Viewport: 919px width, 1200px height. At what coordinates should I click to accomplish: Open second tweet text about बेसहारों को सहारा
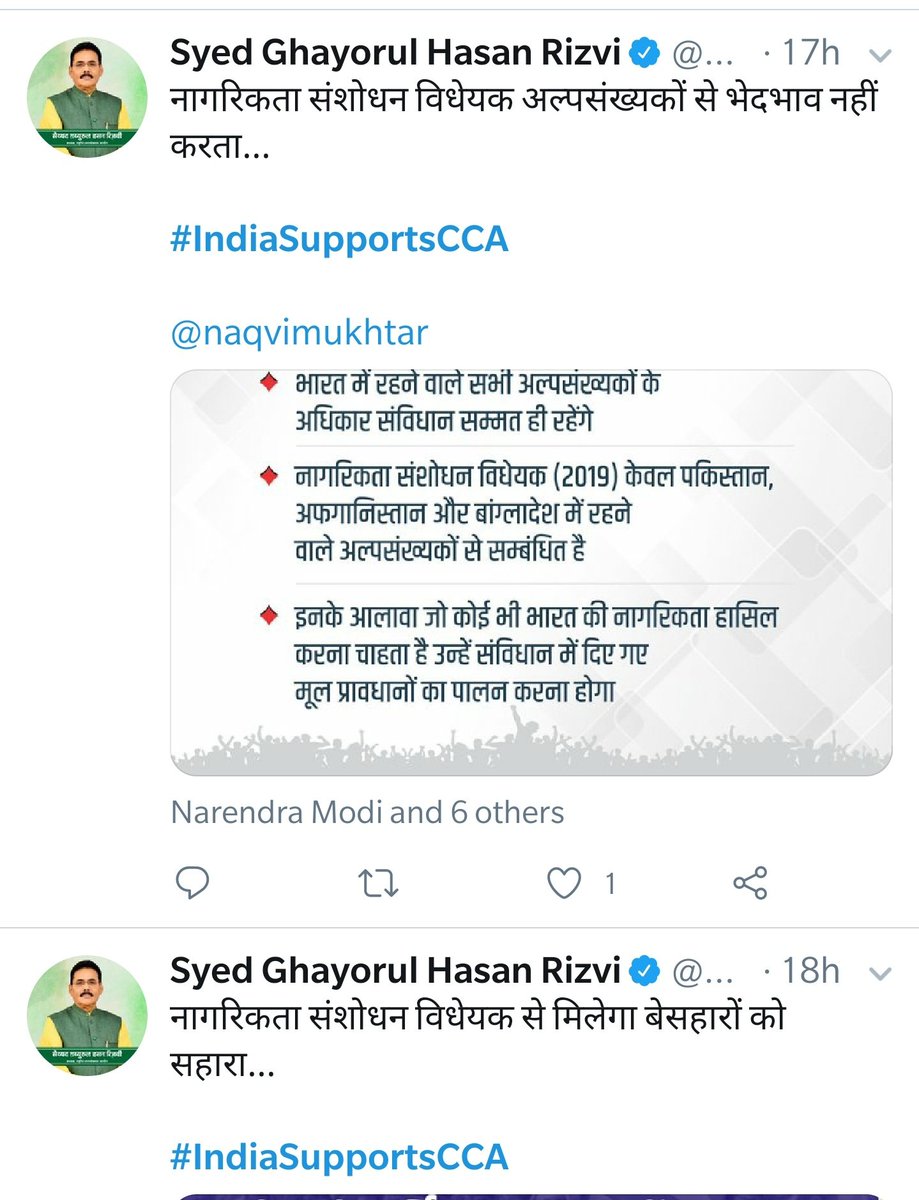coord(478,1040)
